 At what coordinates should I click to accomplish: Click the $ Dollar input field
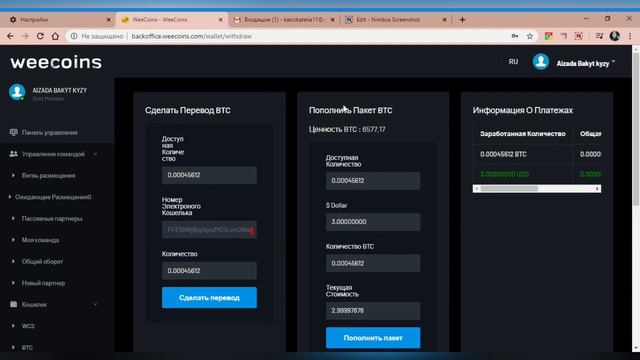373,222
